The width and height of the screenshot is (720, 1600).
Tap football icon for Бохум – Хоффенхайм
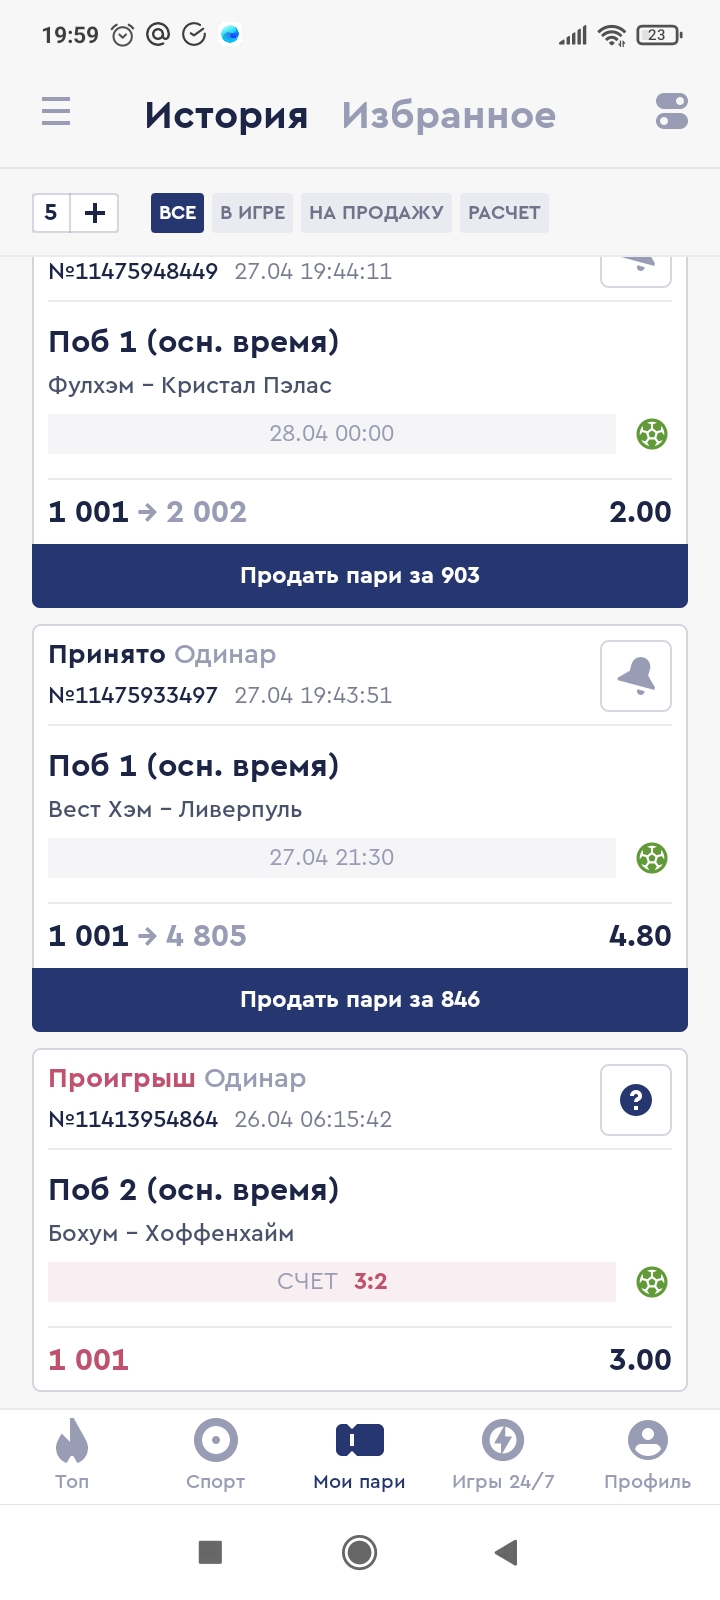point(652,1282)
